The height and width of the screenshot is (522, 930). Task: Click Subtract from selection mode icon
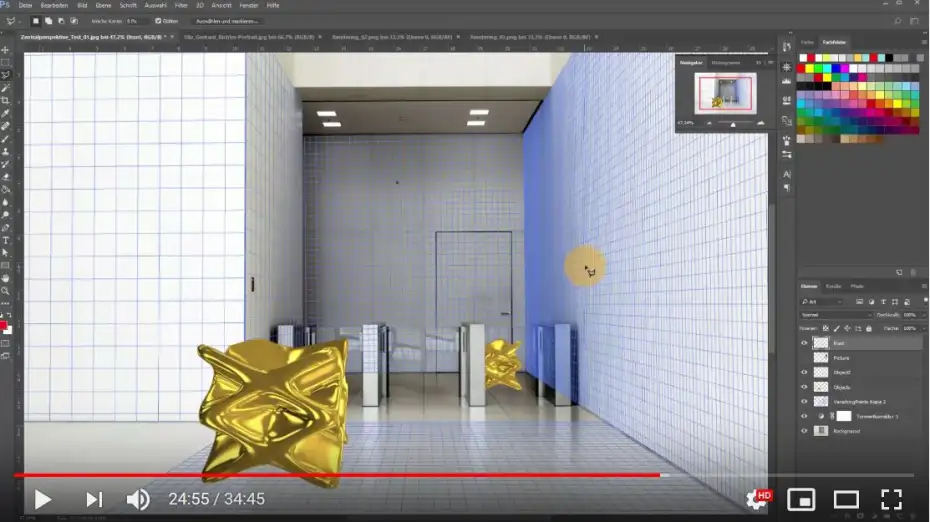pyautogui.click(x=61, y=21)
